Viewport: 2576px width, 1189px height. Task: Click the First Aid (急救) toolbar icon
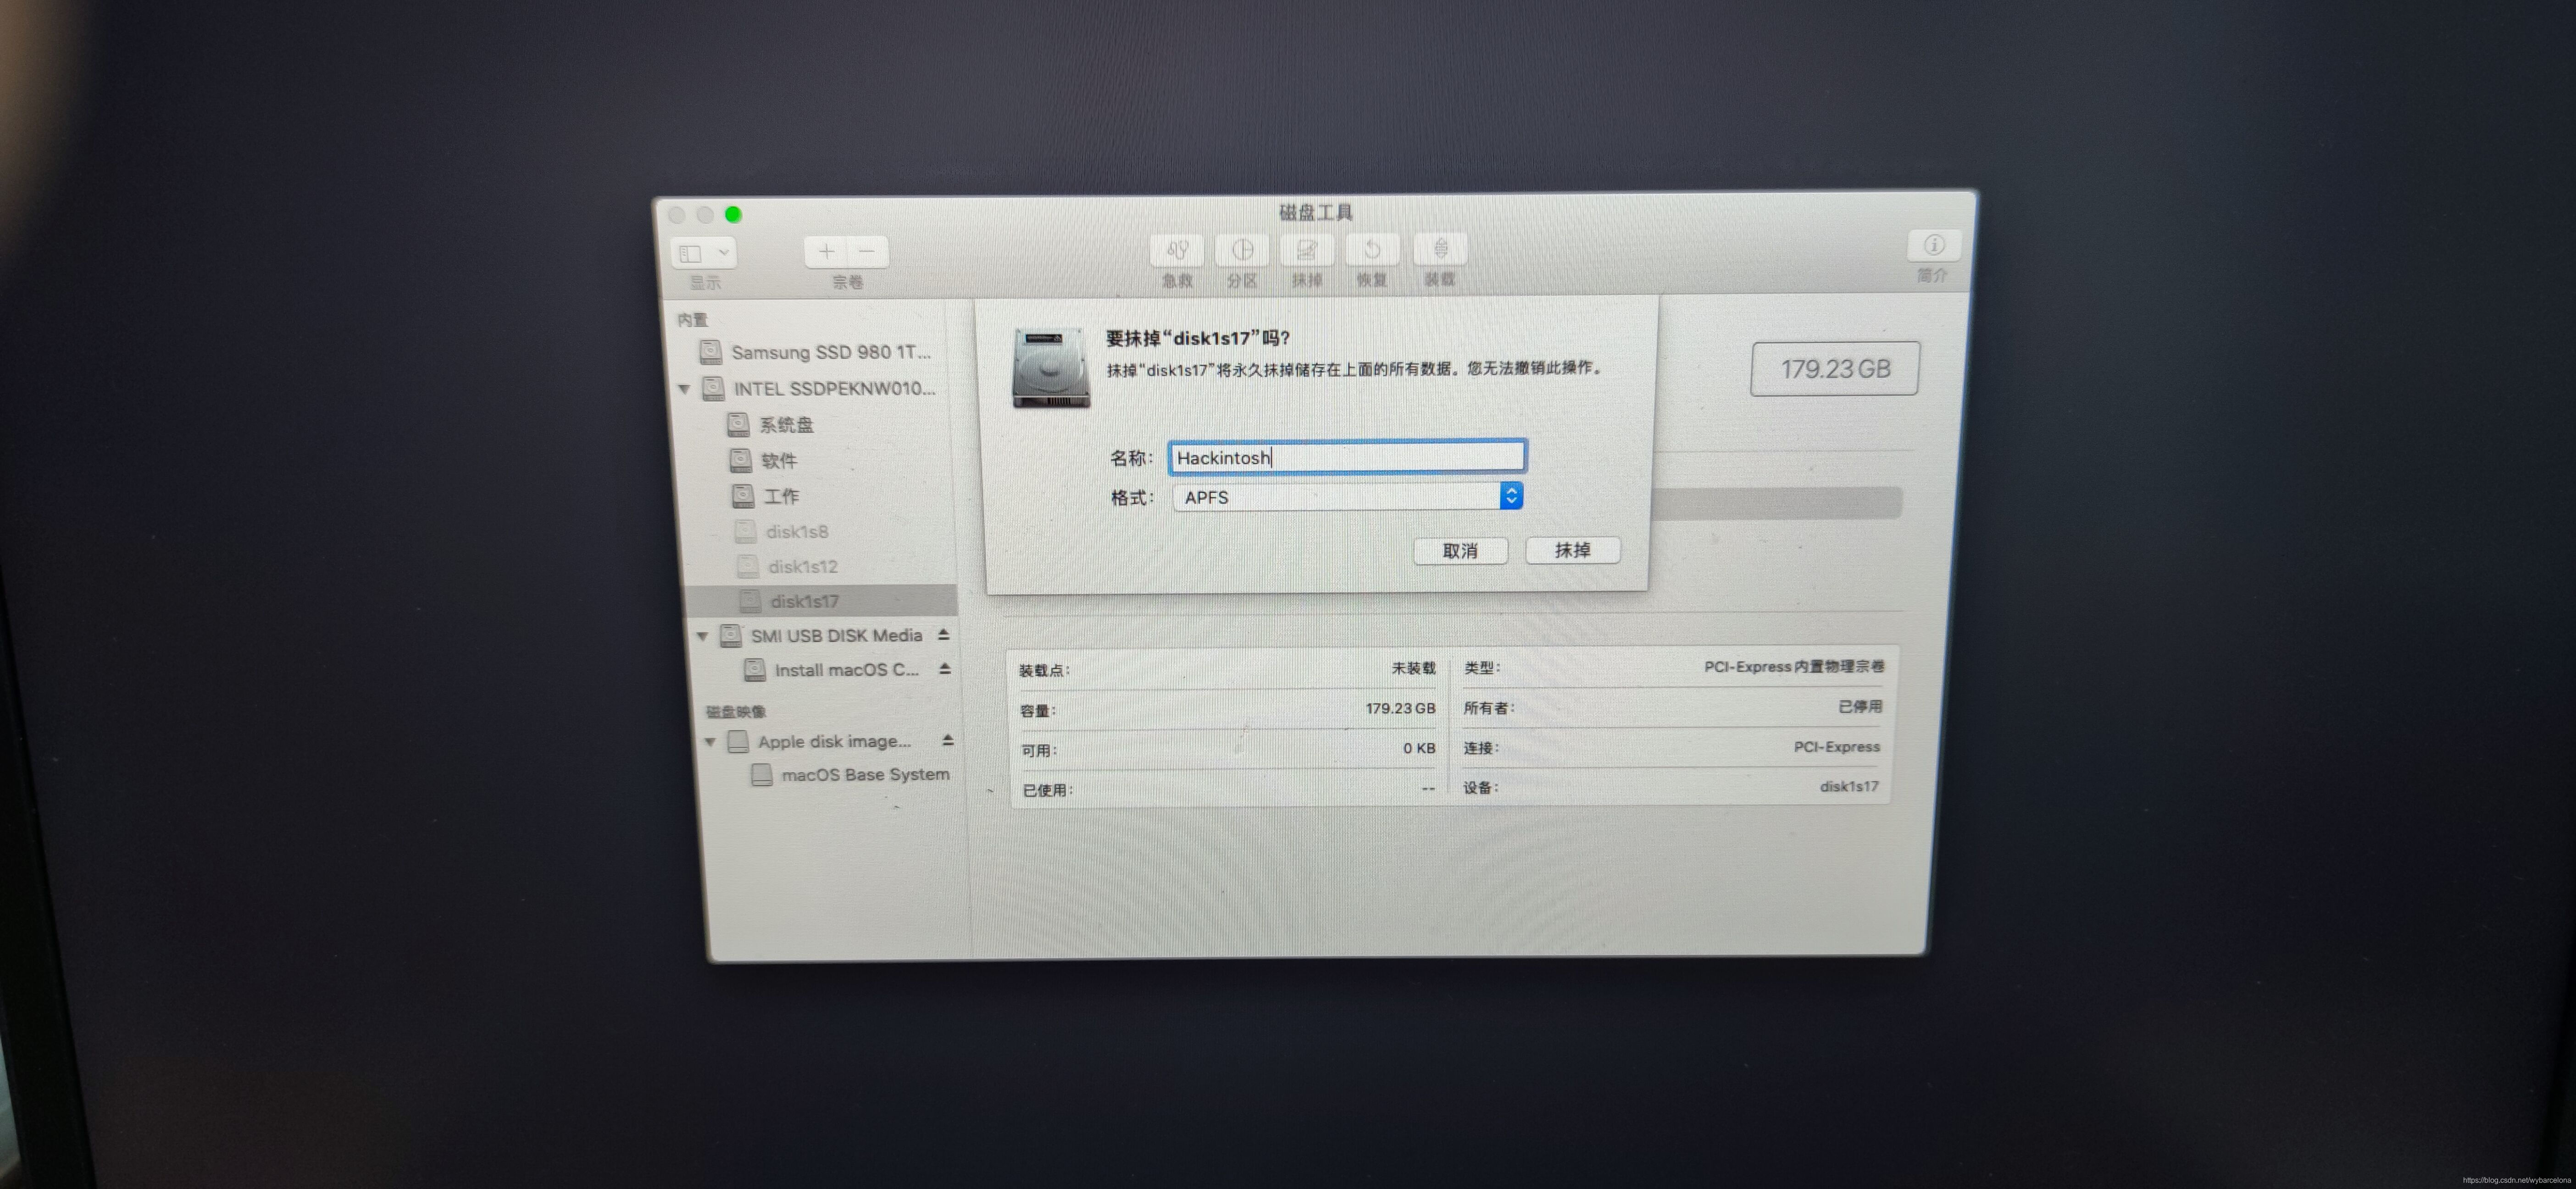click(x=1177, y=250)
